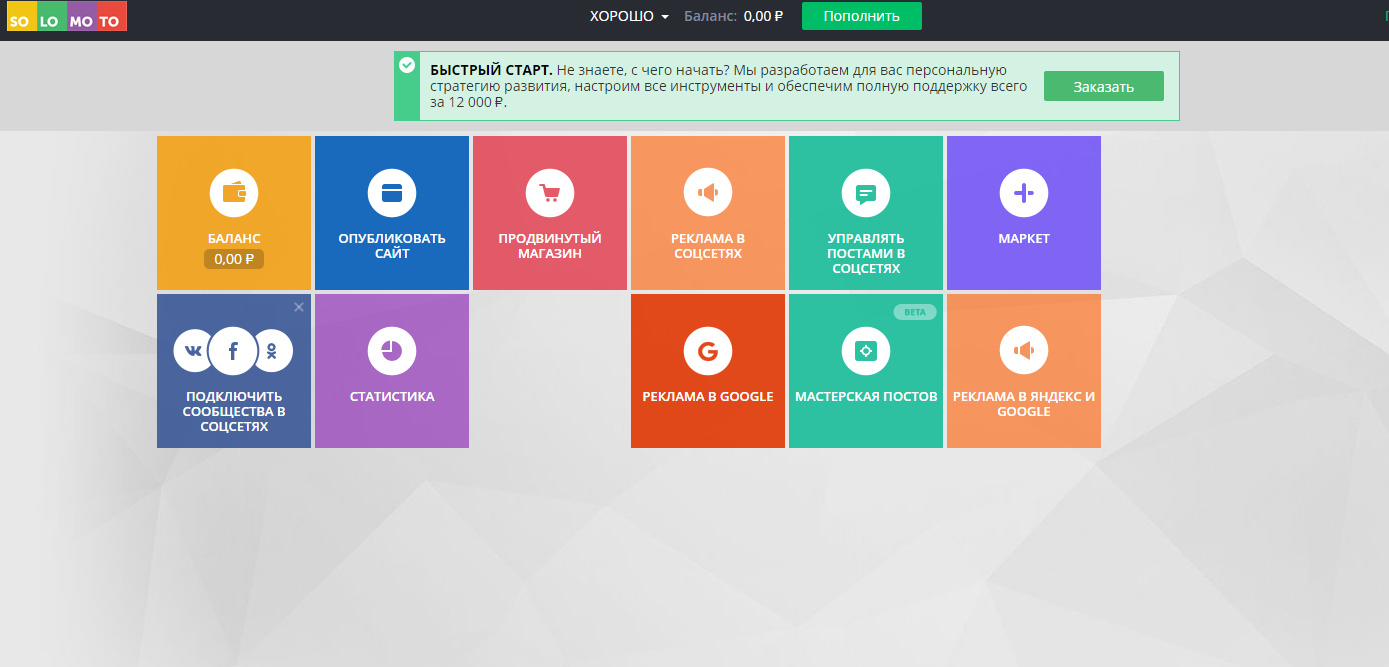This screenshot has width=1389, height=667.
Task: Click megaphone icon on Реклама в соцсетях
Action: tap(708, 193)
